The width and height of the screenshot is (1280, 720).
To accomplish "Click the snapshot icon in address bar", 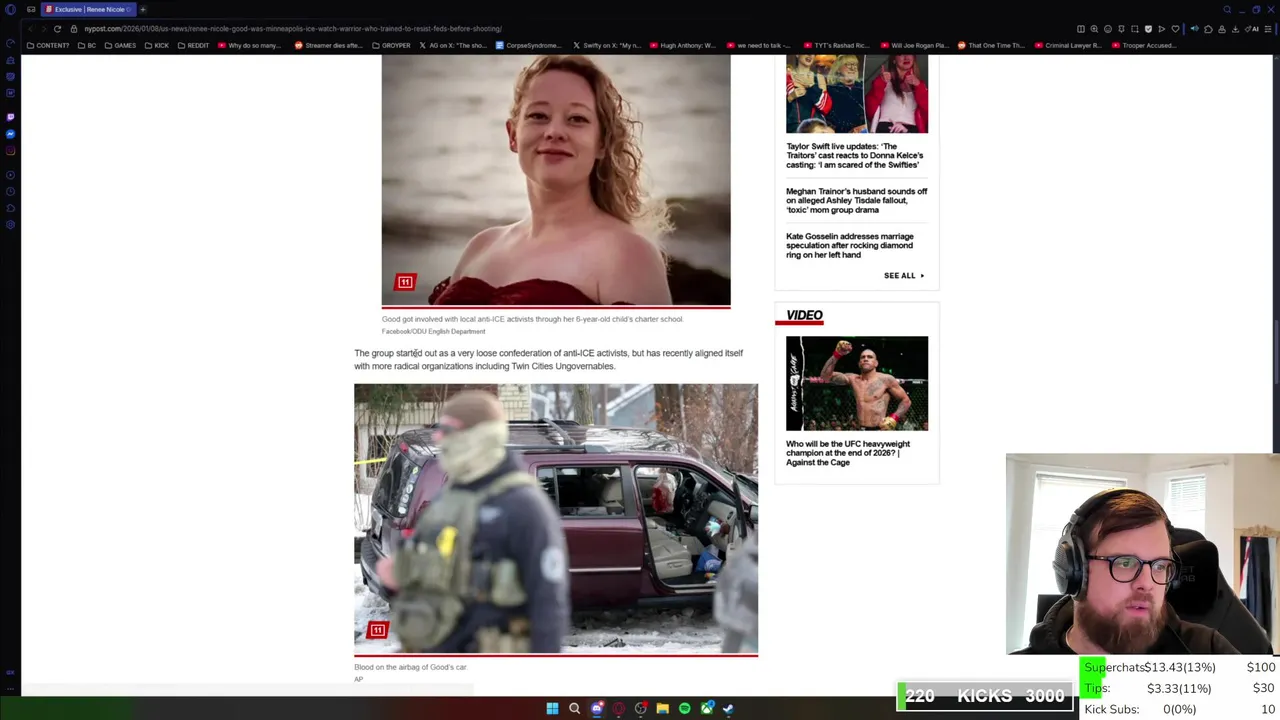I will (1135, 29).
